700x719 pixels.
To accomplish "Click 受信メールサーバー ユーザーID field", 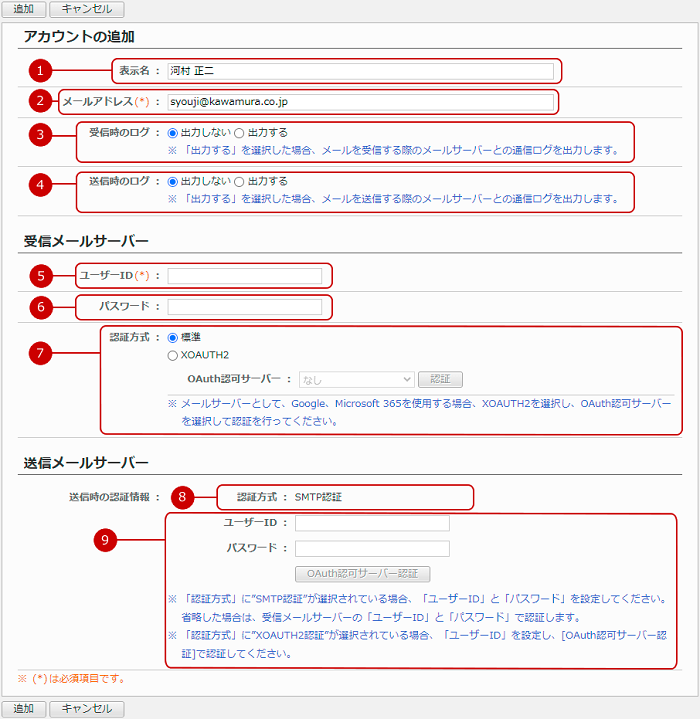I will pos(244,276).
